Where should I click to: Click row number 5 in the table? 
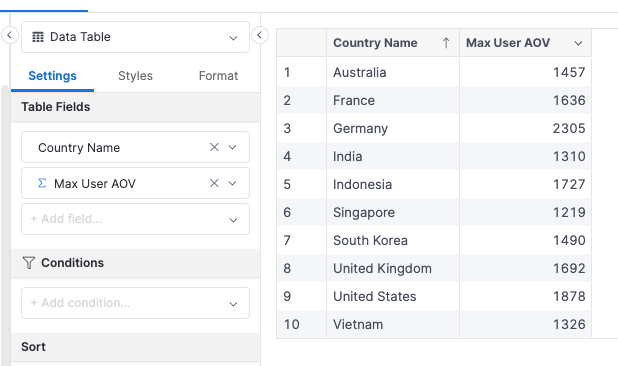287,184
